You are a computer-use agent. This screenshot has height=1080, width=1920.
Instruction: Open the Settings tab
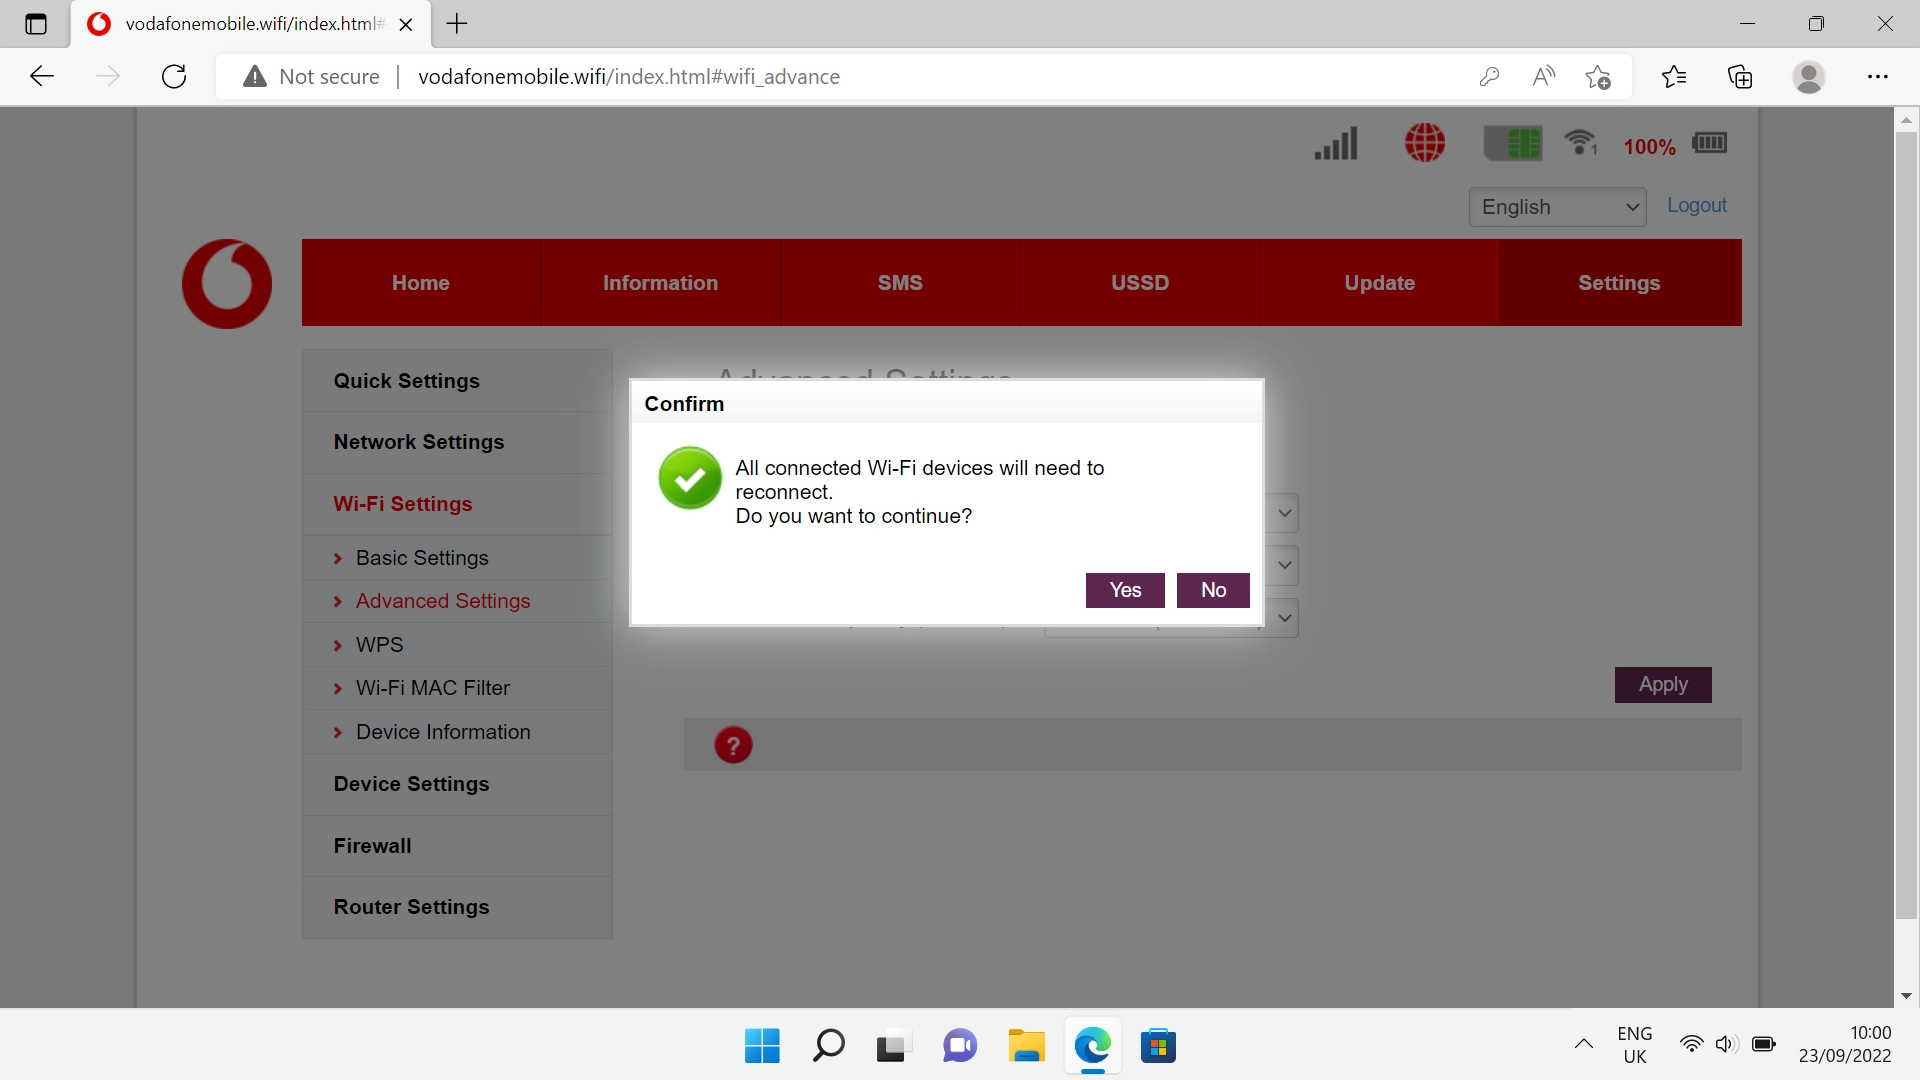pos(1619,283)
